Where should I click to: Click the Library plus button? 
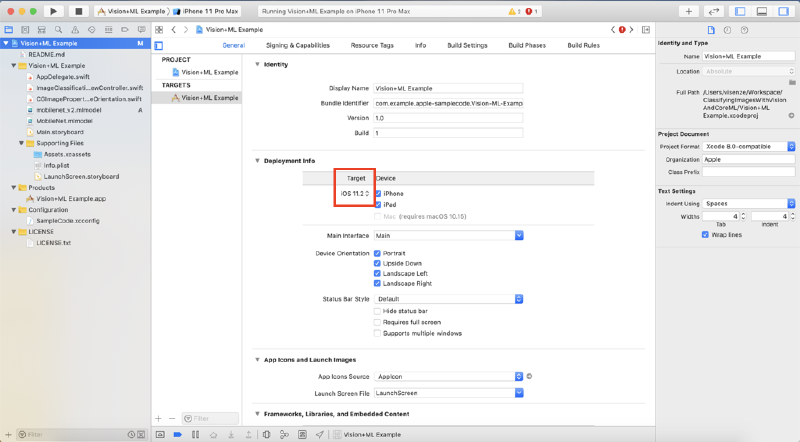click(688, 11)
